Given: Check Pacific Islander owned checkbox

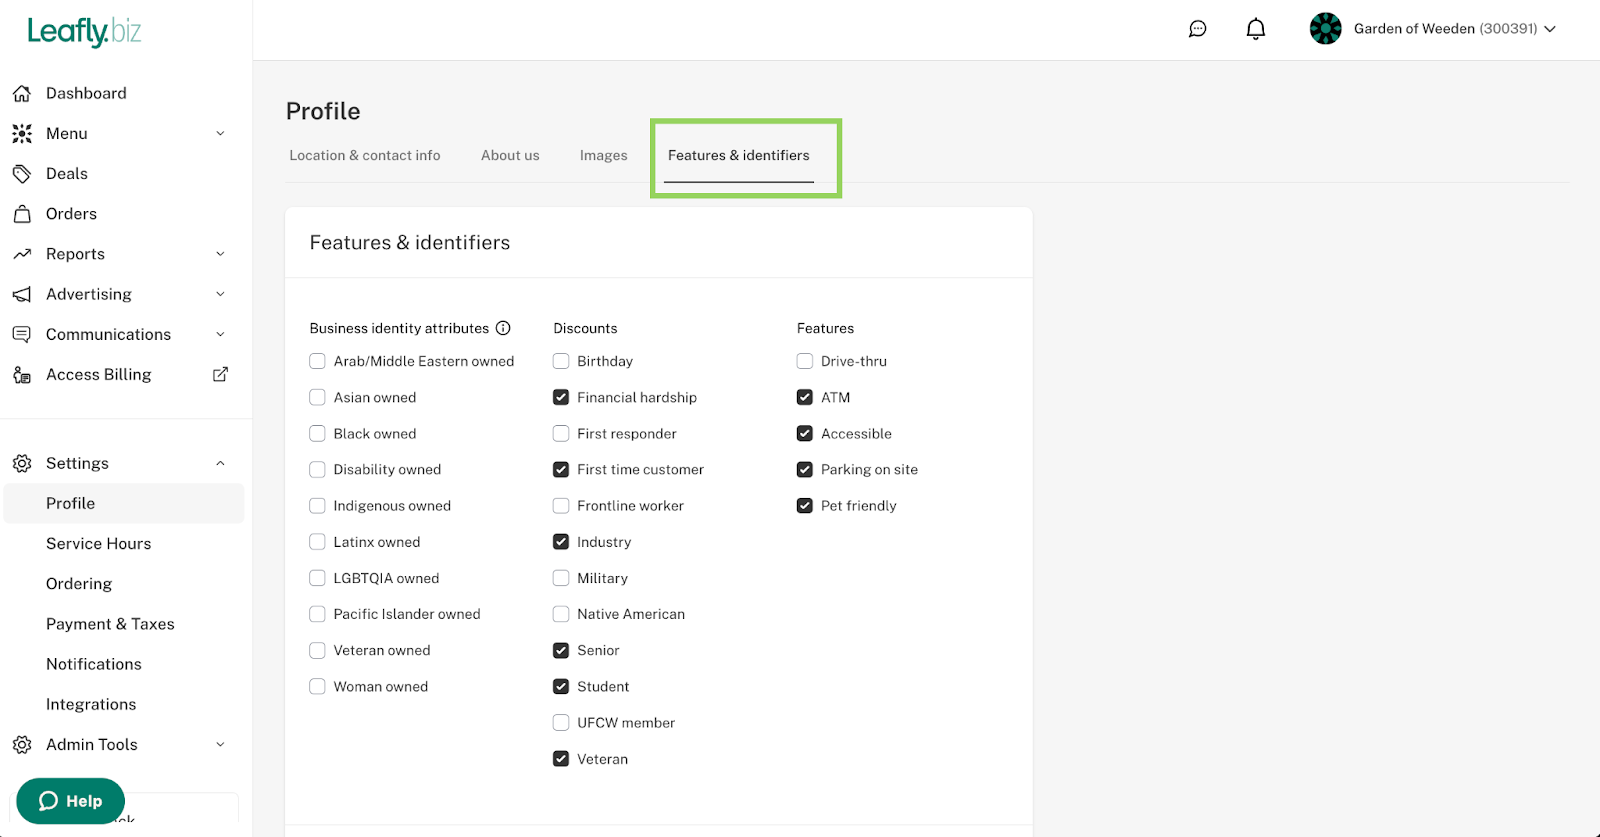Looking at the screenshot, I should pyautogui.click(x=317, y=614).
